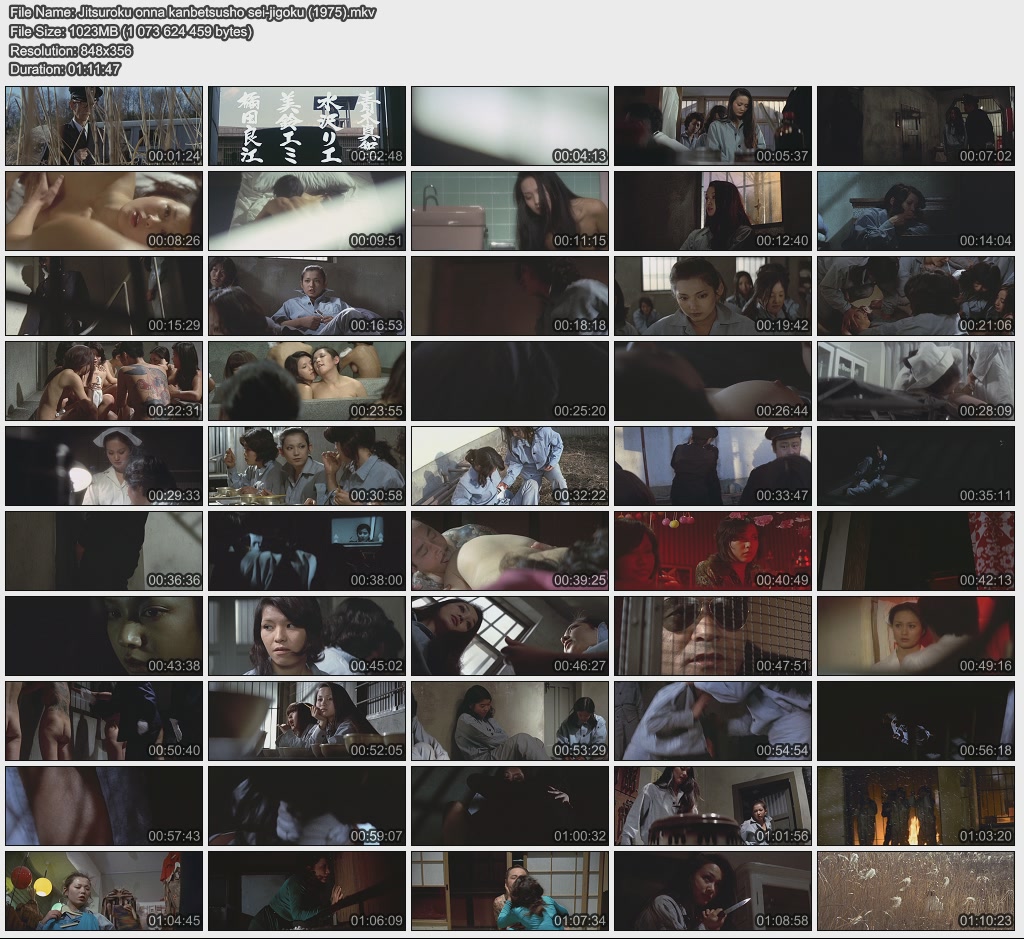The height and width of the screenshot is (939, 1024).
Task: Select the frame stamped 00:53:29
Action: (510, 721)
